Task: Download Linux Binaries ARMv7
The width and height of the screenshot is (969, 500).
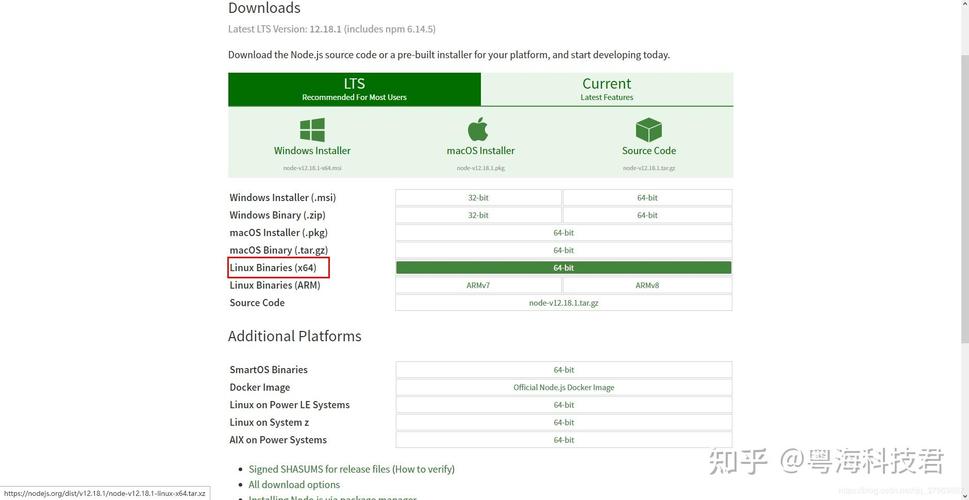Action: (478, 286)
